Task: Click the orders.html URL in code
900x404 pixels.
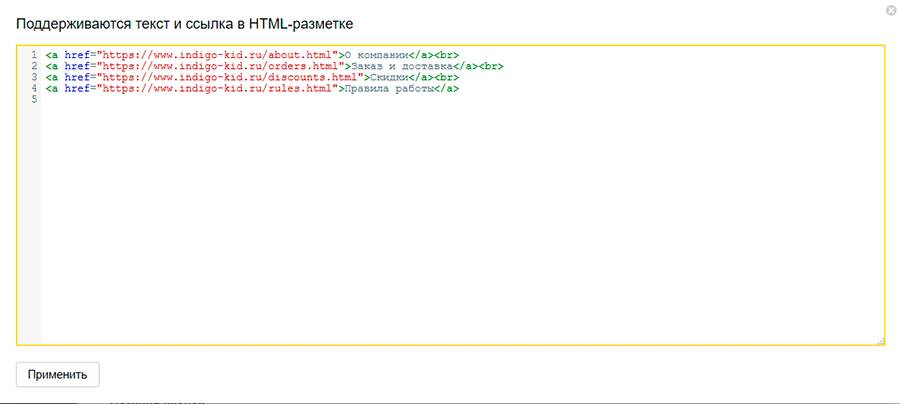Action: pos(218,66)
